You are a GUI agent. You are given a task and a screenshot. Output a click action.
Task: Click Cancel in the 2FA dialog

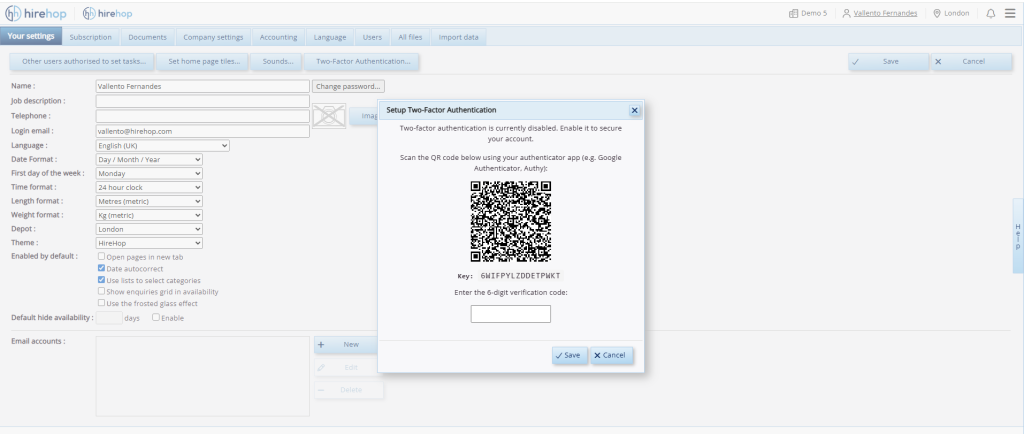pos(611,355)
